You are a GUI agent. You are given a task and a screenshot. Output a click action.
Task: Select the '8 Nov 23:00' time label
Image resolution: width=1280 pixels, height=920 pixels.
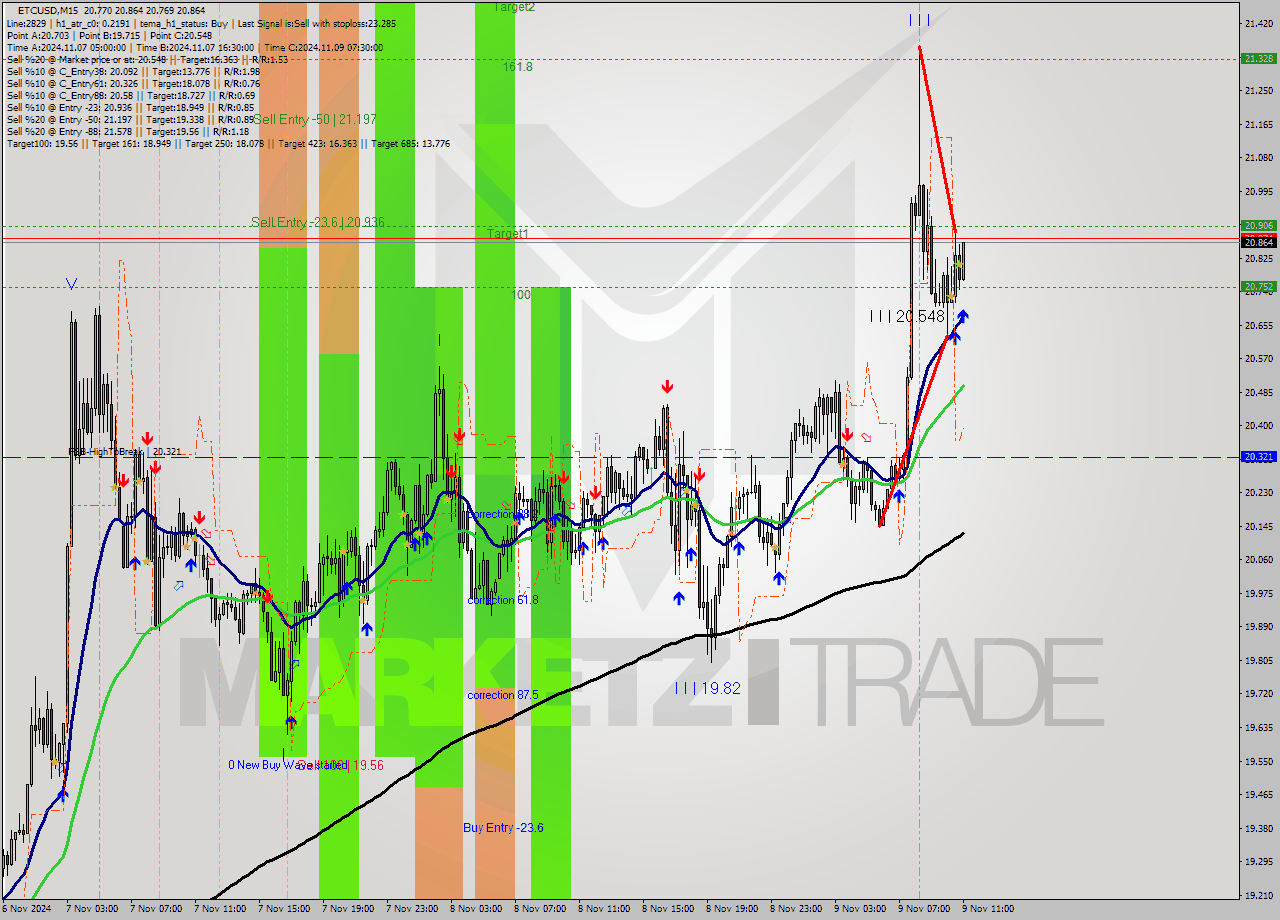click(796, 909)
